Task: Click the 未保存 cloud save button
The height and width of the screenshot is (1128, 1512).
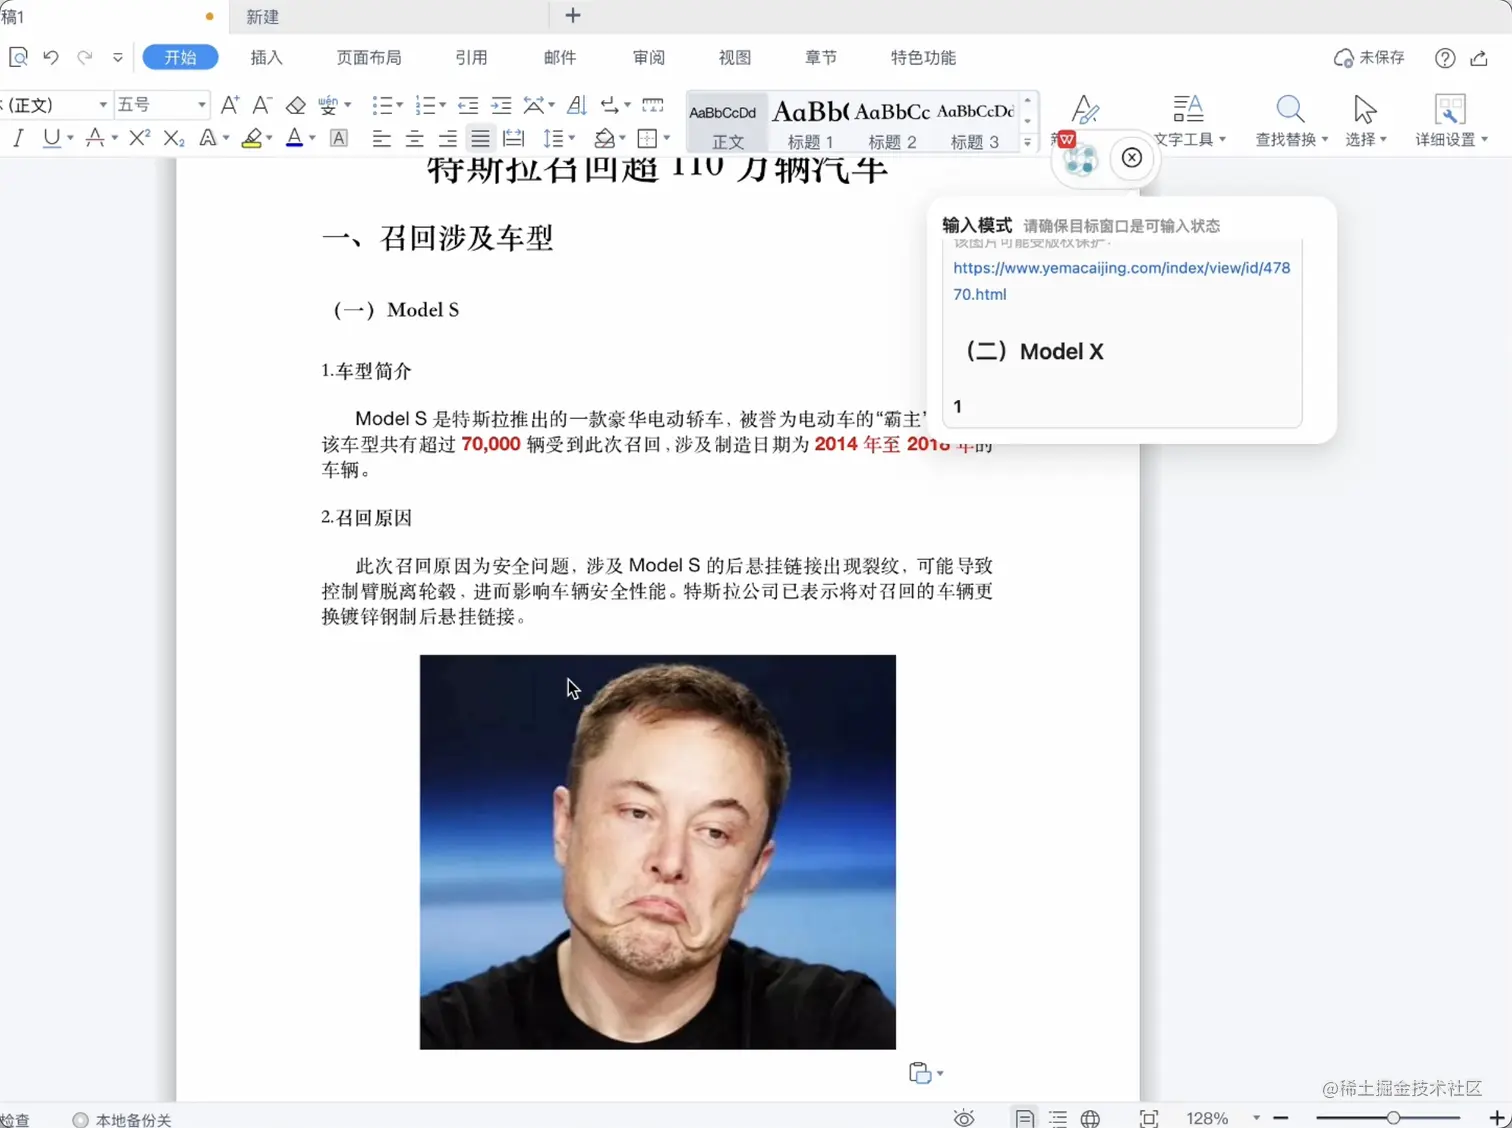Action: pos(1369,58)
